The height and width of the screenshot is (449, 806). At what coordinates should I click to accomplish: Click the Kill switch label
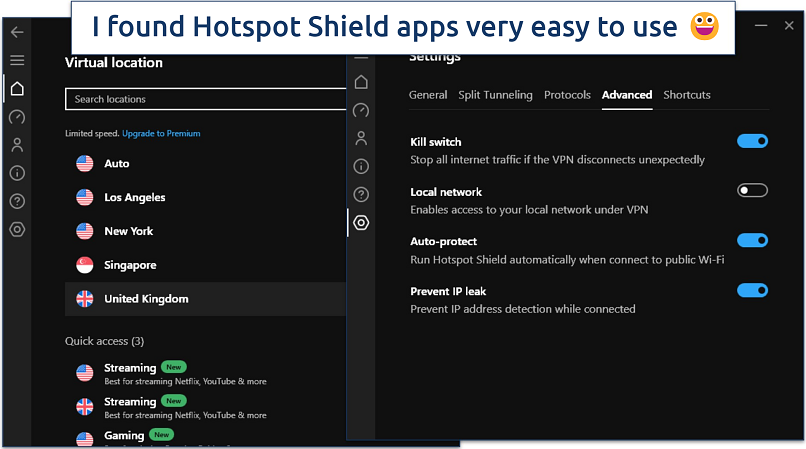[435, 142]
